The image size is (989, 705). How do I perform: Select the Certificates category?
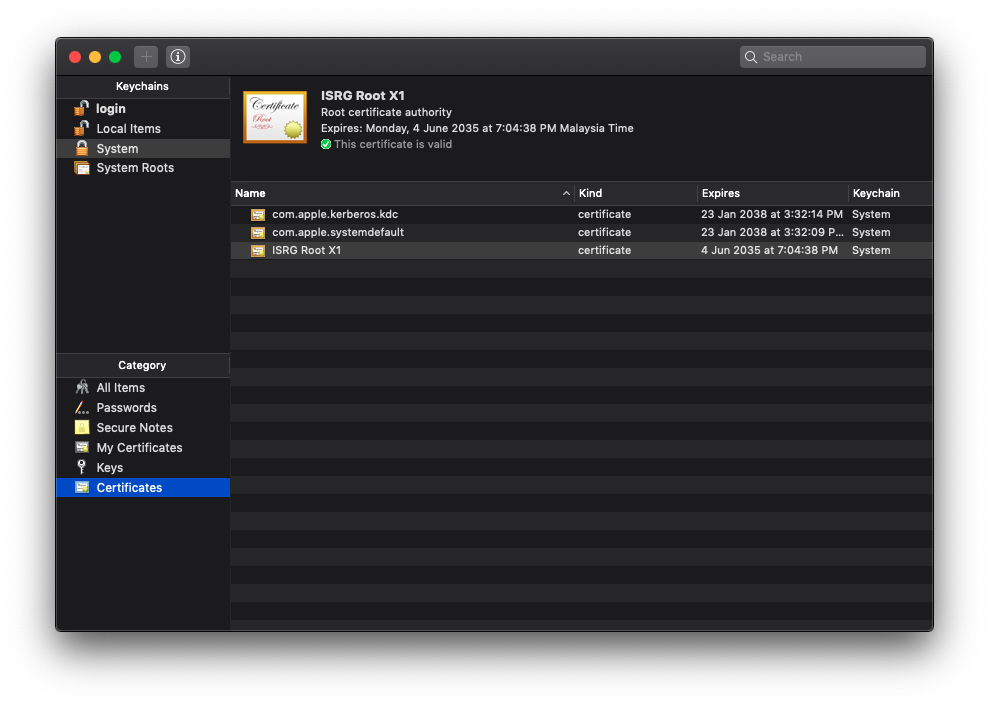pos(129,488)
